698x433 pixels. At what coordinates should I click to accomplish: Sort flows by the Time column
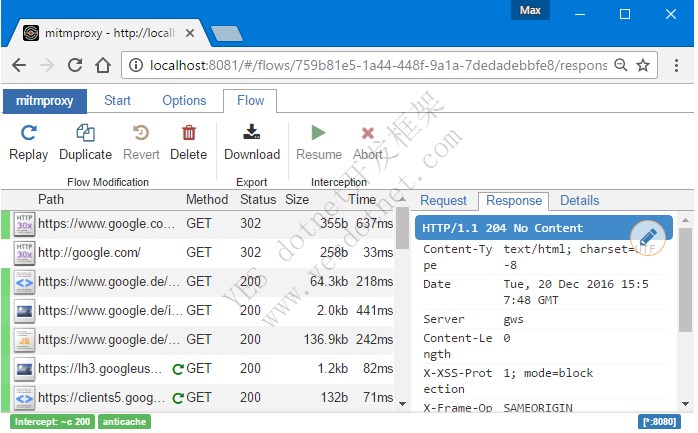click(x=362, y=199)
